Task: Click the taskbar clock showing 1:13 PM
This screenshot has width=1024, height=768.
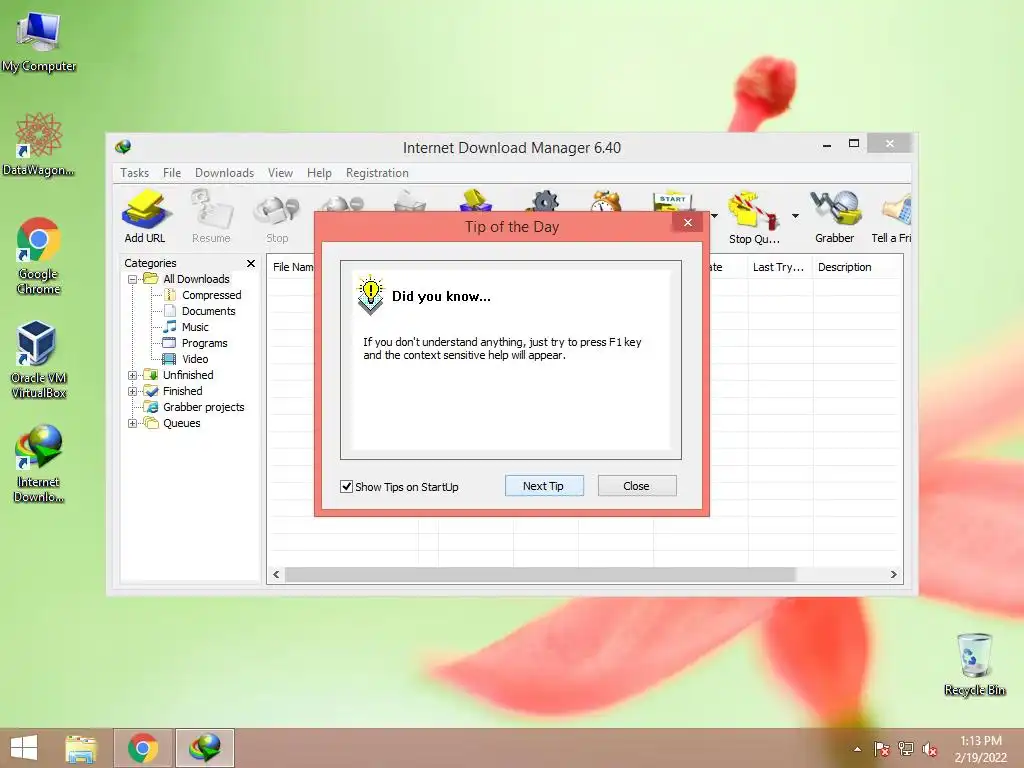Action: tap(980, 749)
